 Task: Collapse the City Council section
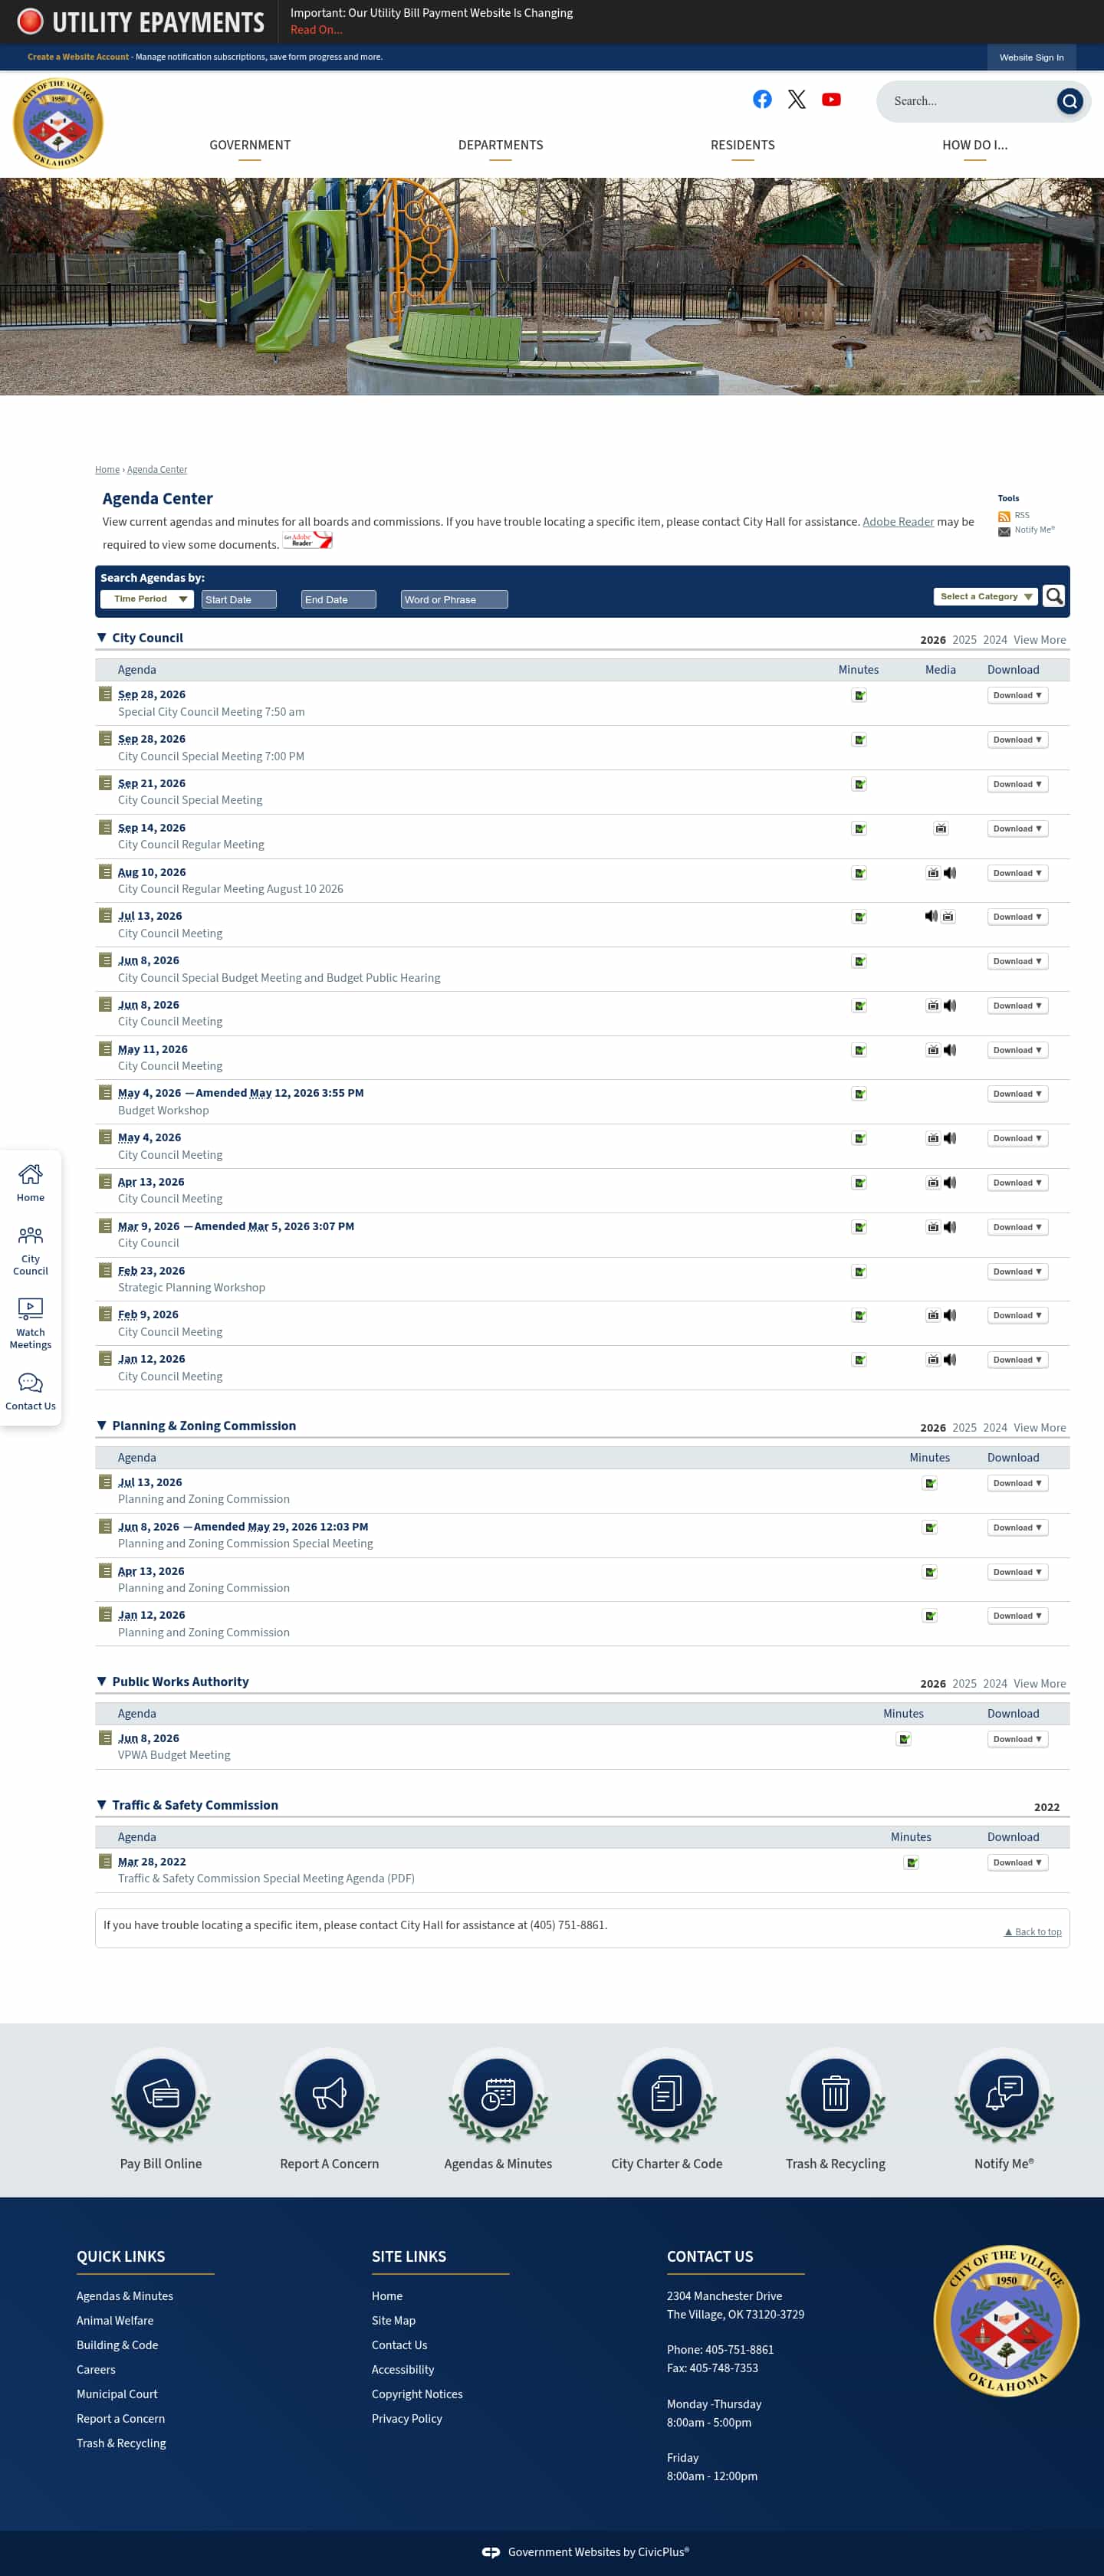point(101,637)
